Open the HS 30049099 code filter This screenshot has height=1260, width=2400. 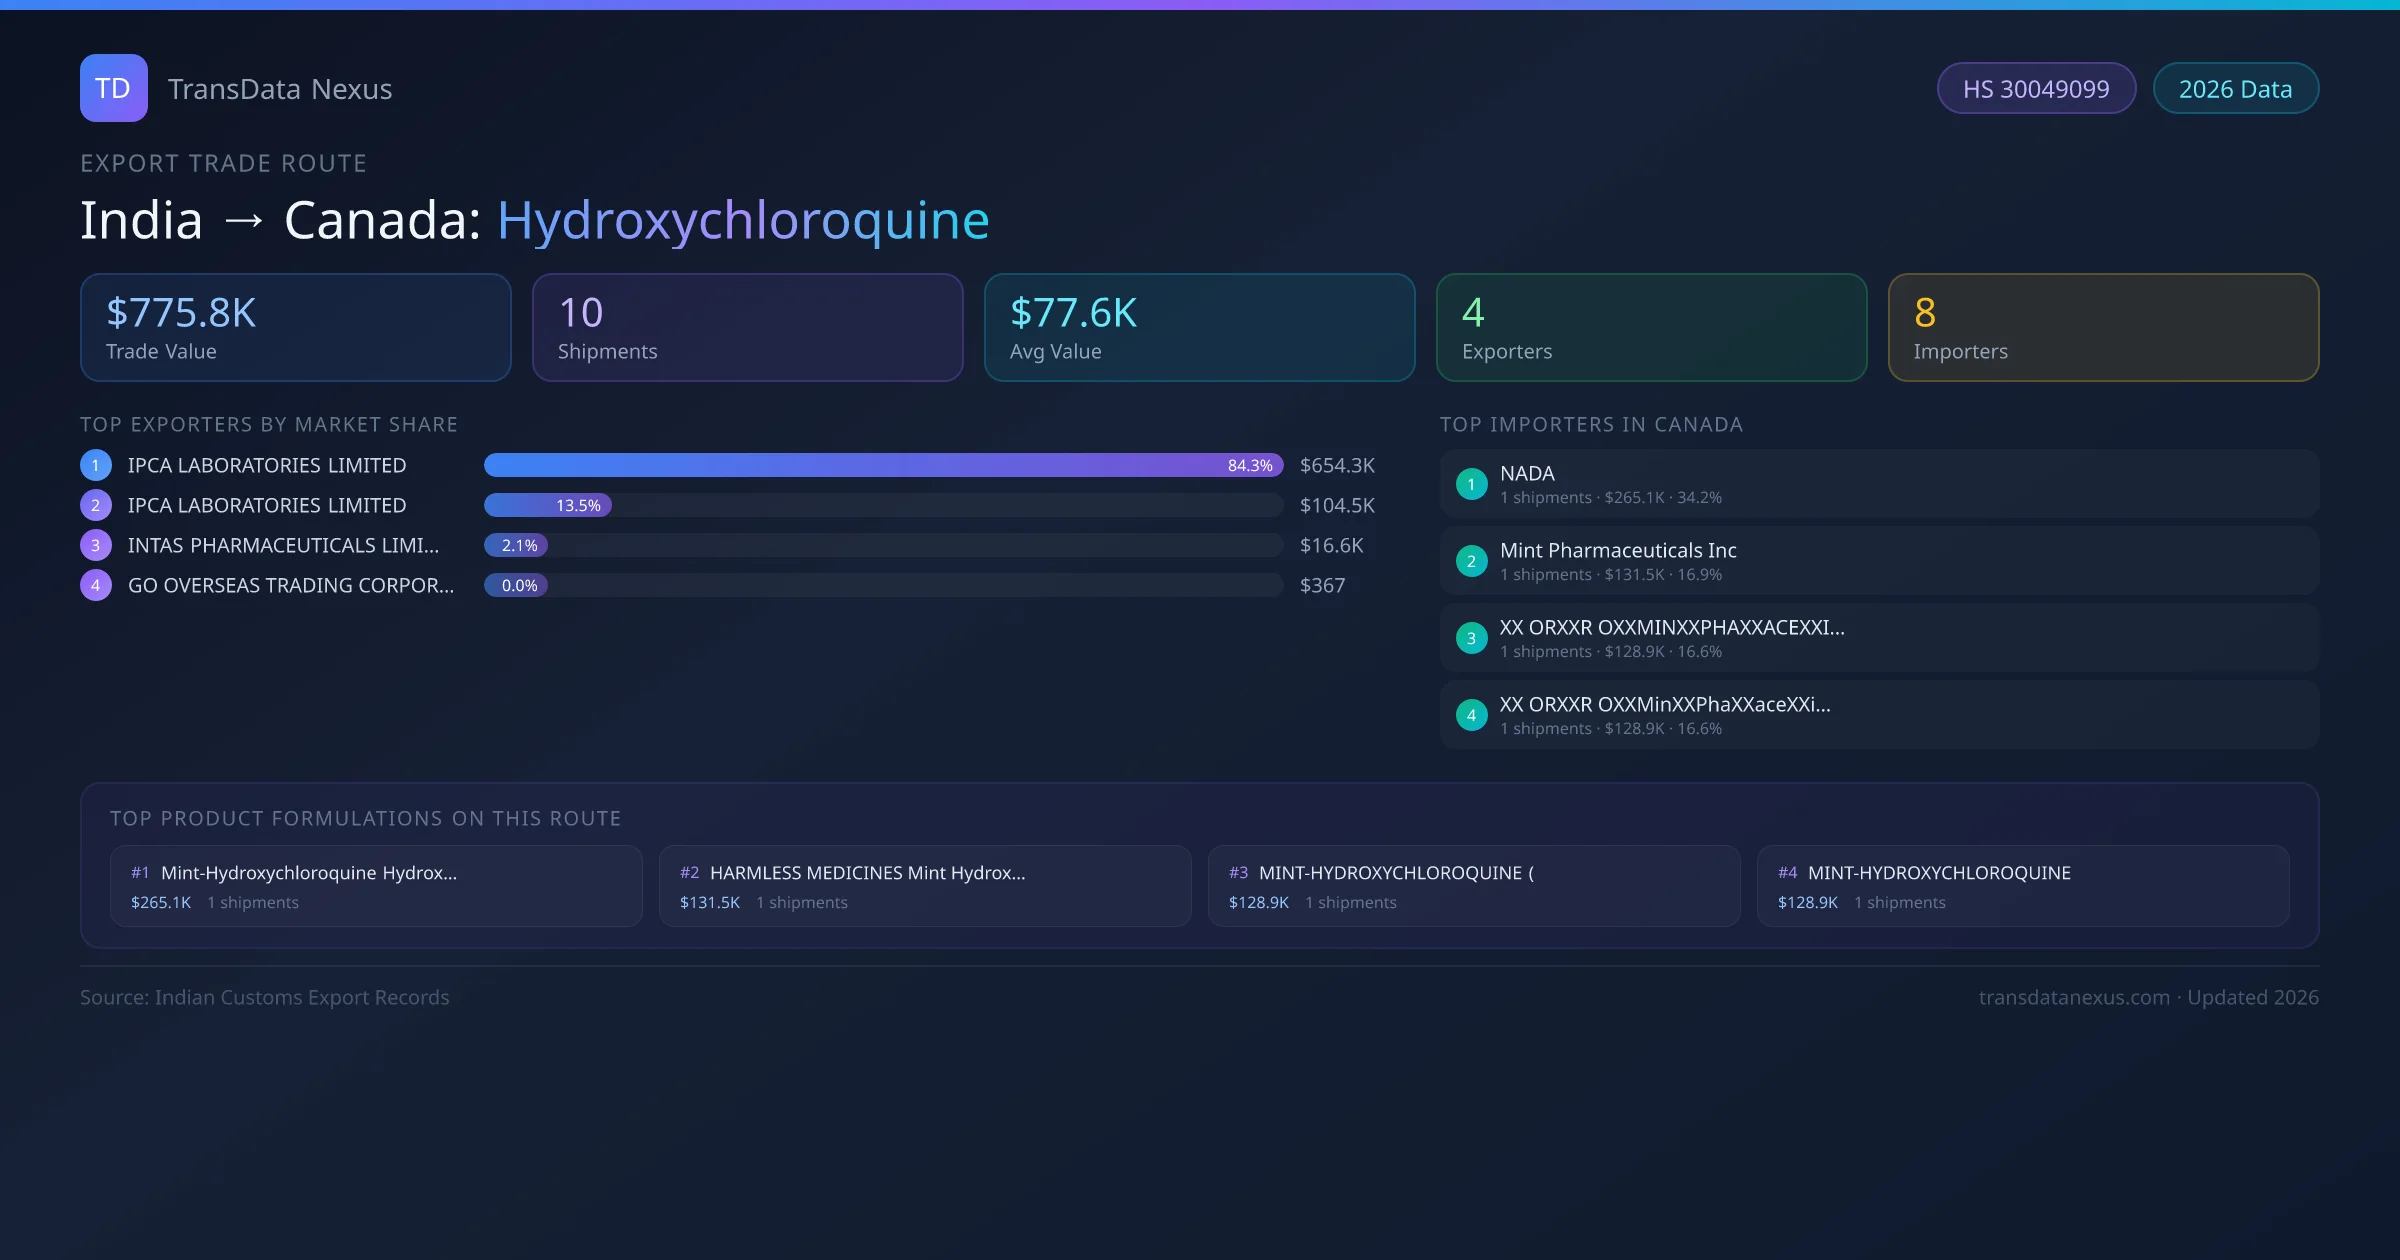(2036, 88)
